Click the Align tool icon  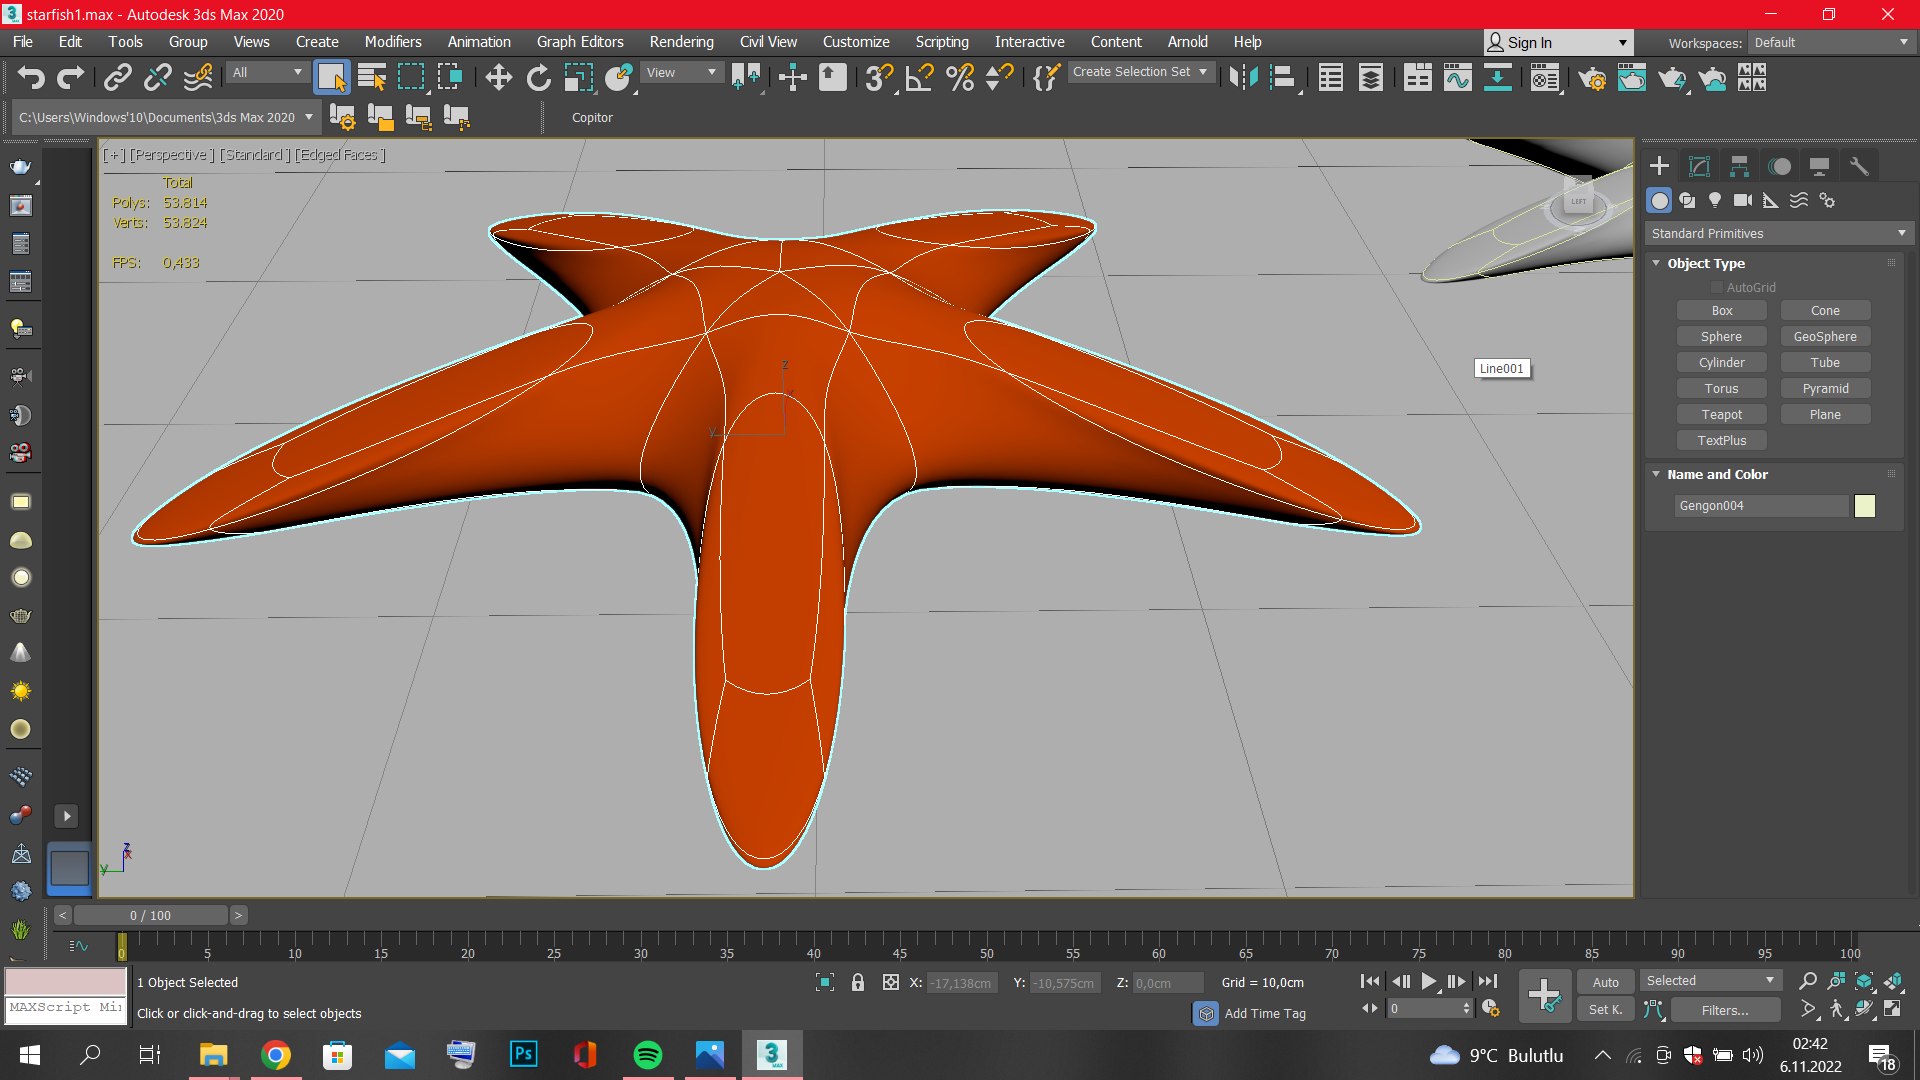(x=1283, y=77)
